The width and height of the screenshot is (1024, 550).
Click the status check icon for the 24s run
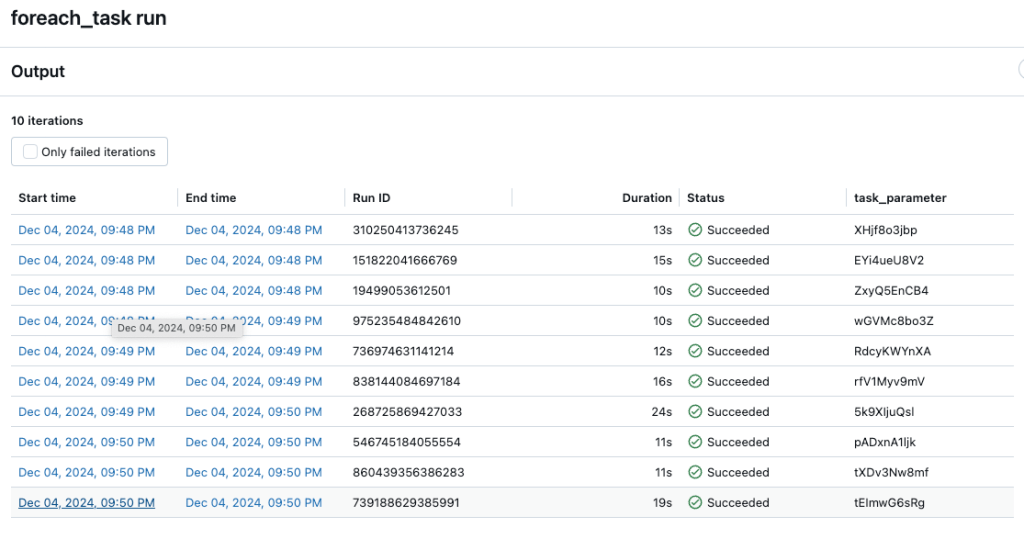click(x=695, y=412)
